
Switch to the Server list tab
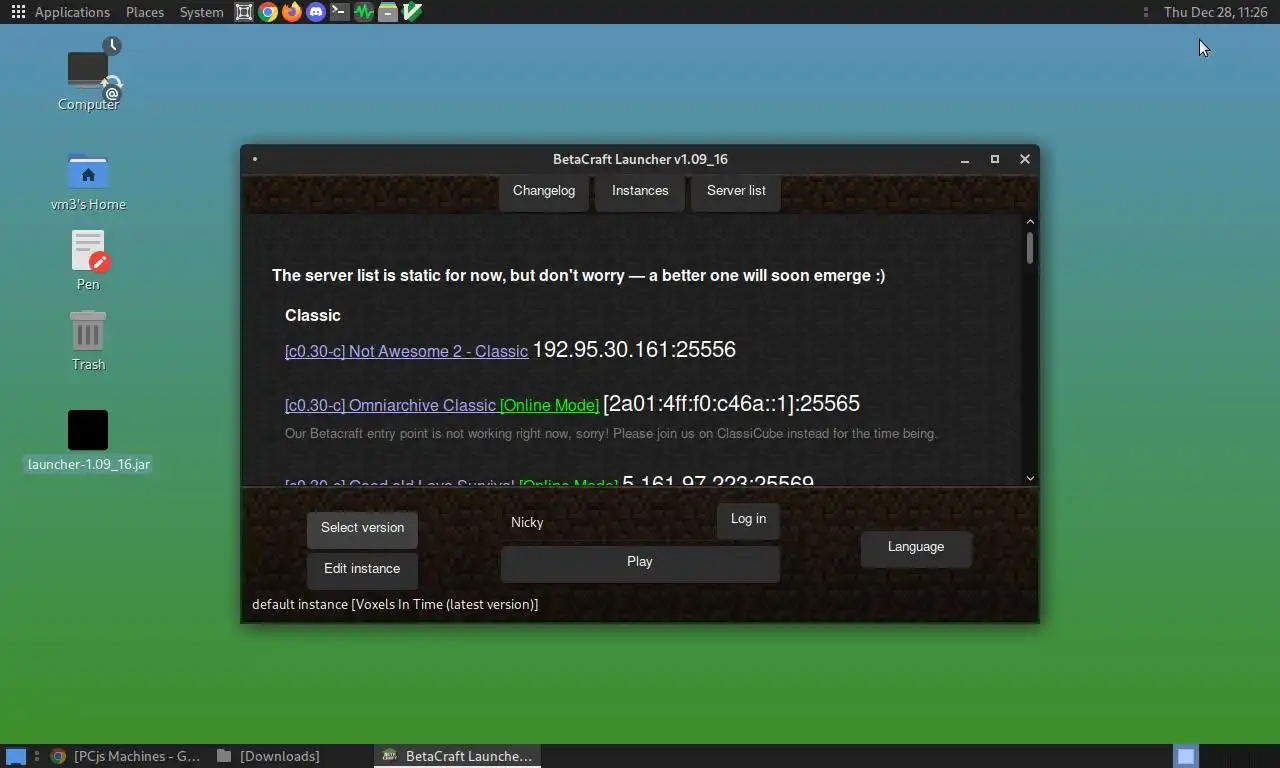(x=736, y=191)
